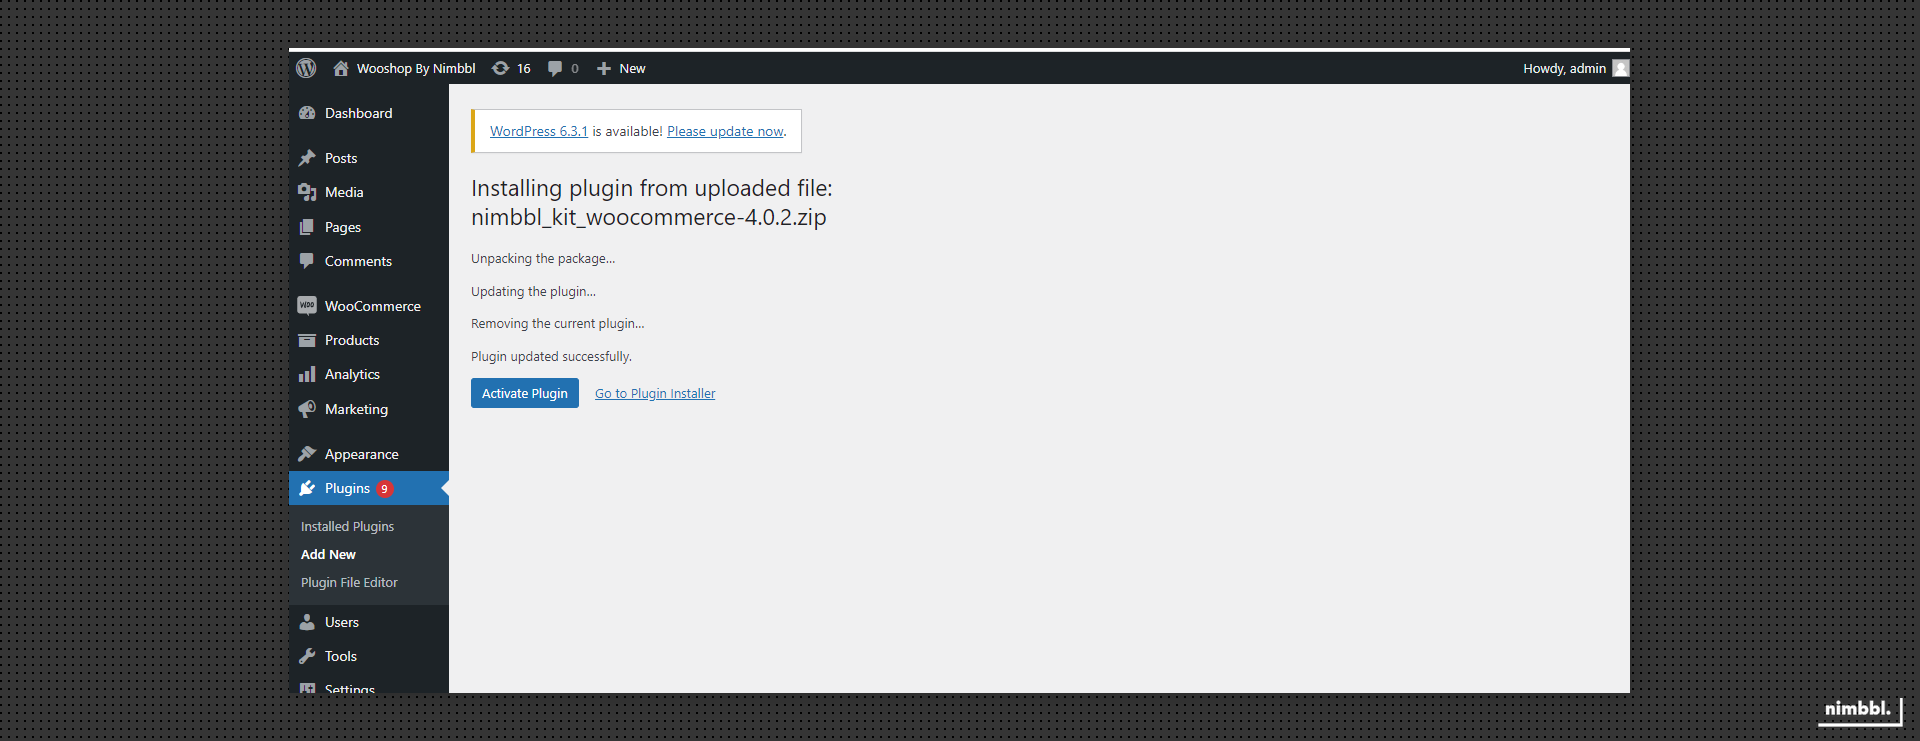Click the red 9 badge on Plugins

(x=384, y=489)
